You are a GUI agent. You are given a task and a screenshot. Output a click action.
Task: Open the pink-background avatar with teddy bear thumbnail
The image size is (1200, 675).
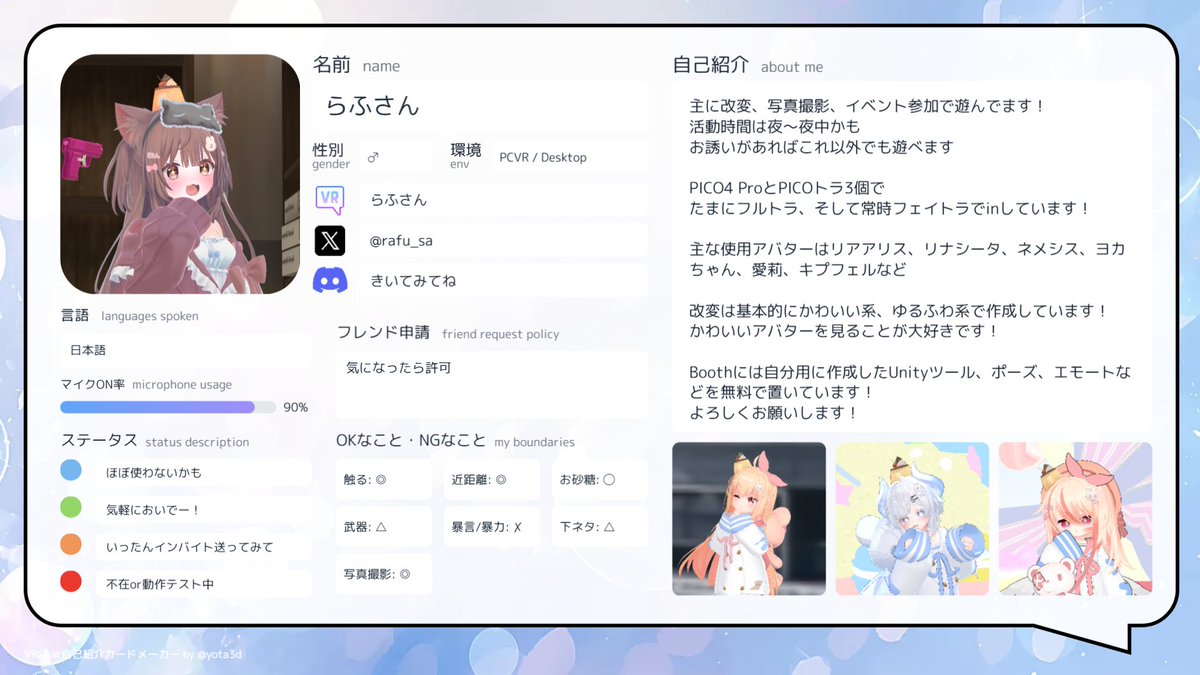coord(1075,519)
